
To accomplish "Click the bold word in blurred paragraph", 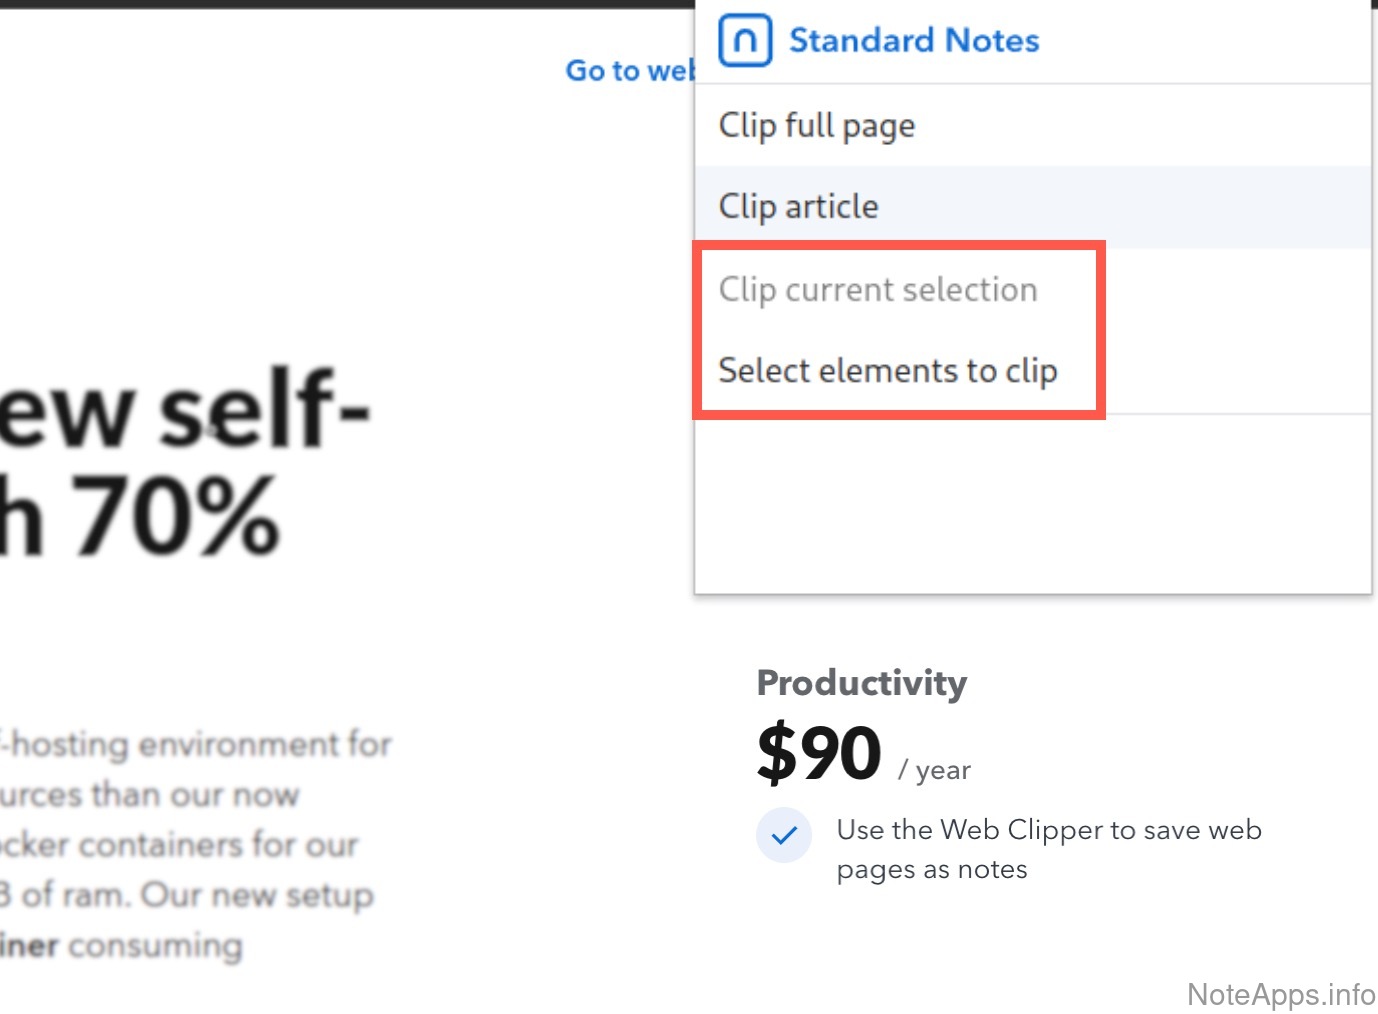I will coord(29,945).
